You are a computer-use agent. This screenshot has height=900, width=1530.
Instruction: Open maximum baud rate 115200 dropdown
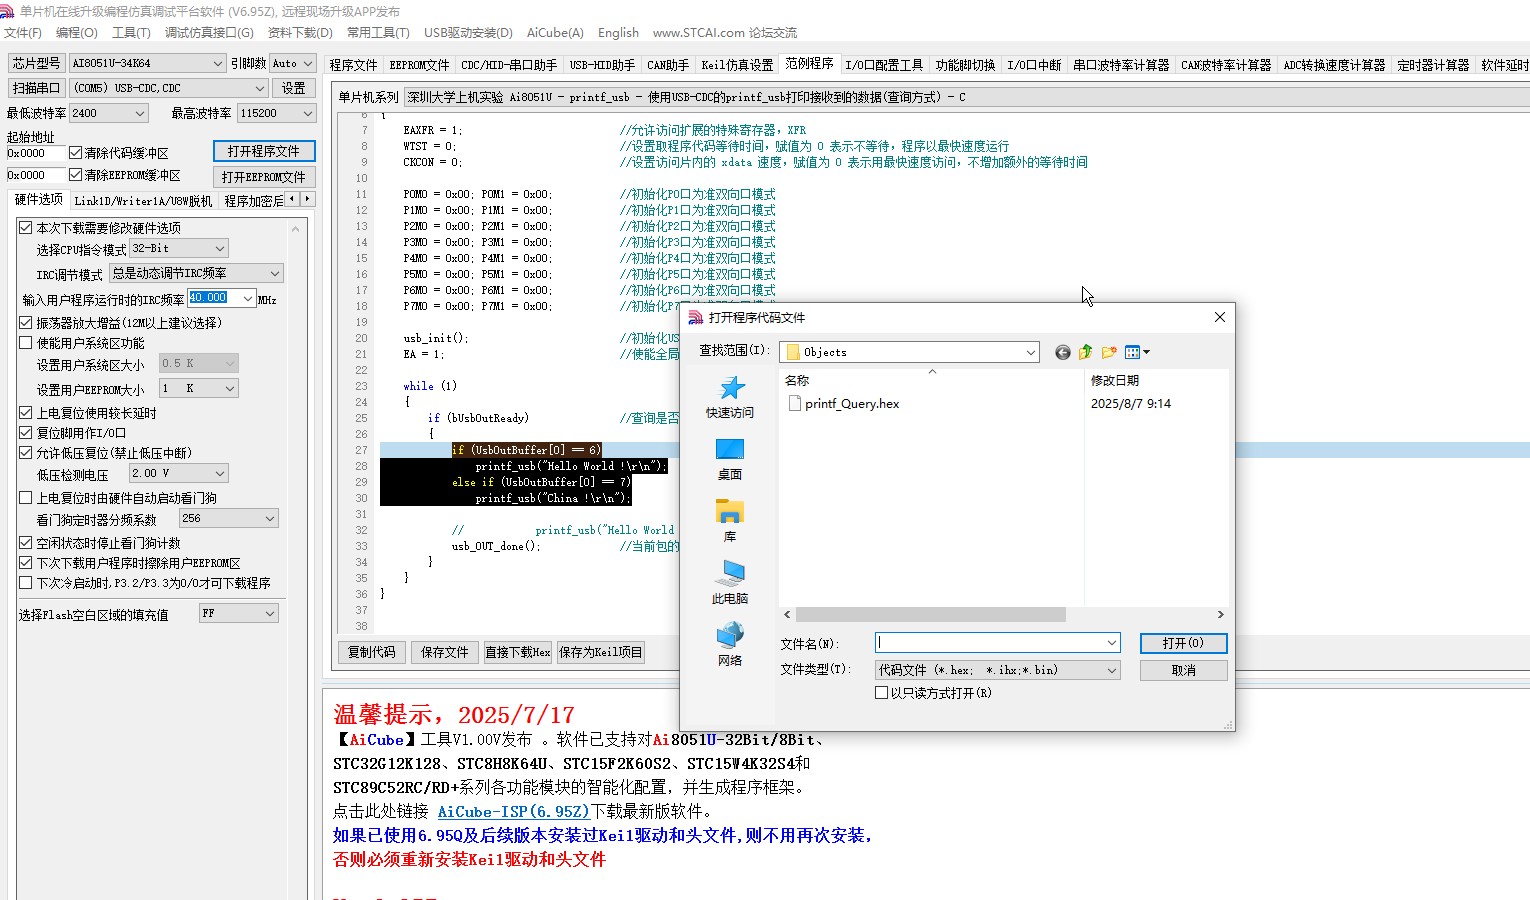[276, 113]
